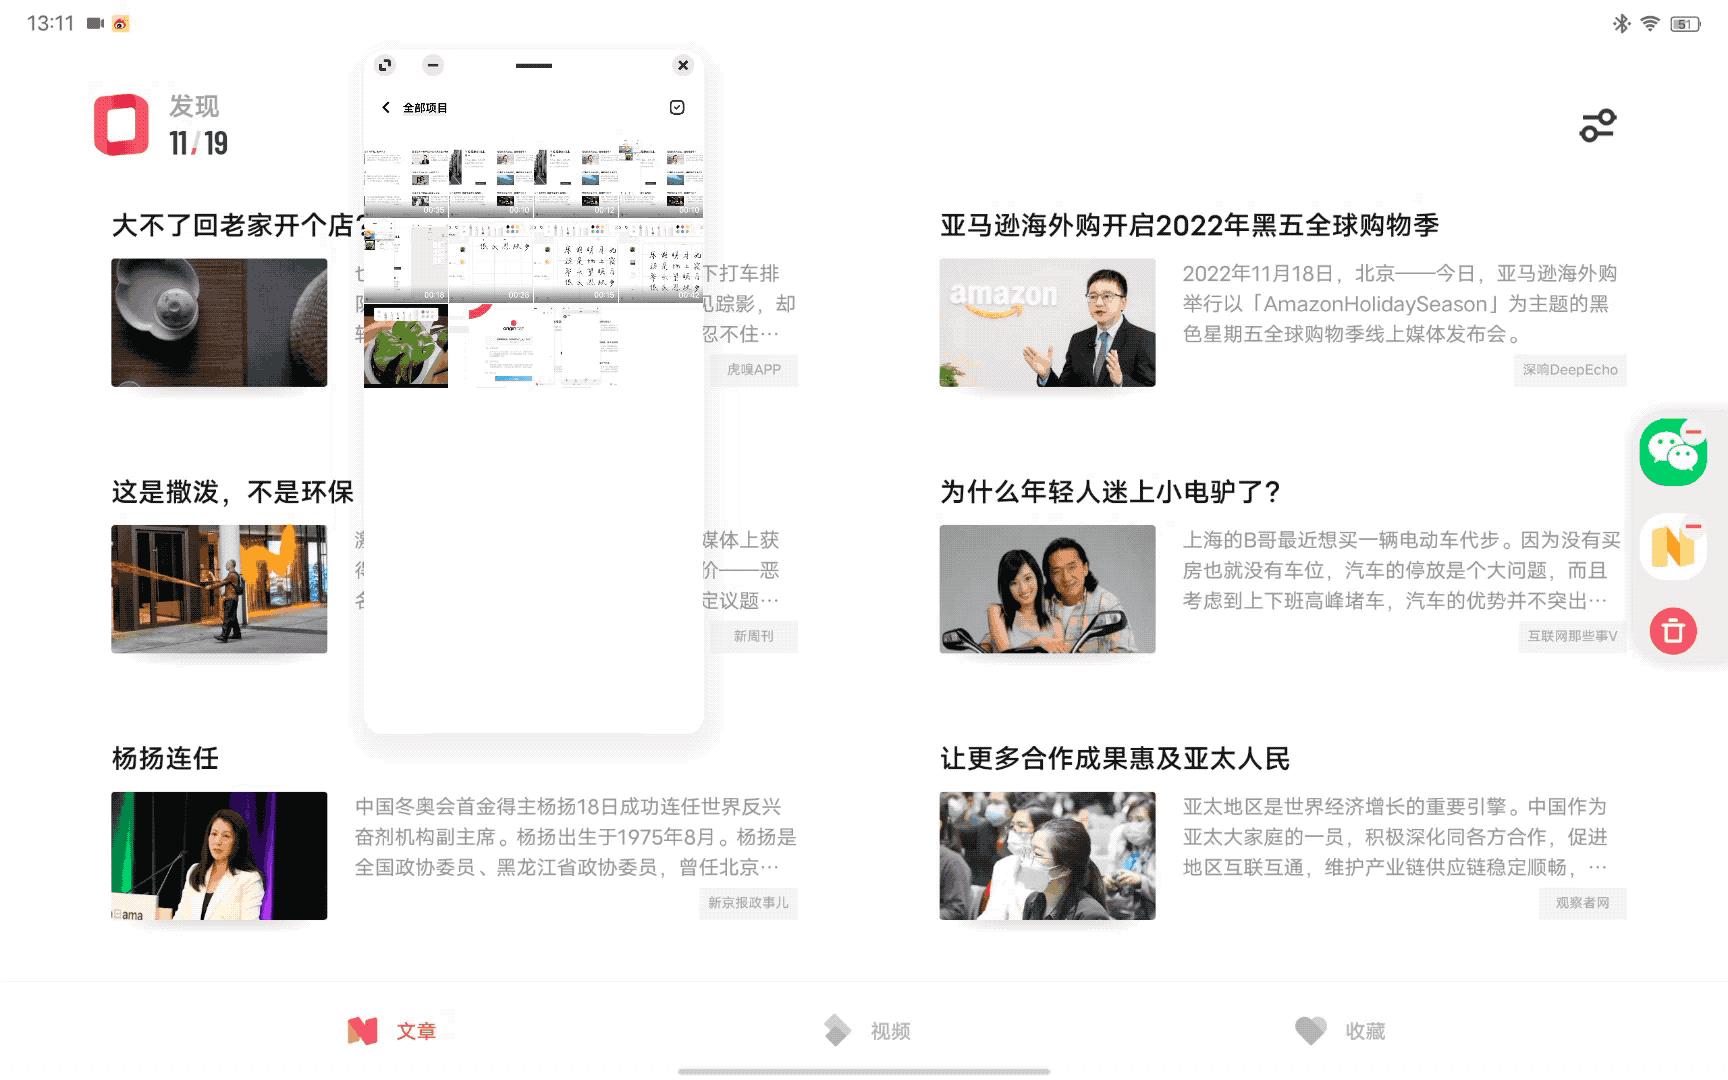Open WeChat from the side dock
Viewport: 1728px width, 1080px height.
point(1673,453)
